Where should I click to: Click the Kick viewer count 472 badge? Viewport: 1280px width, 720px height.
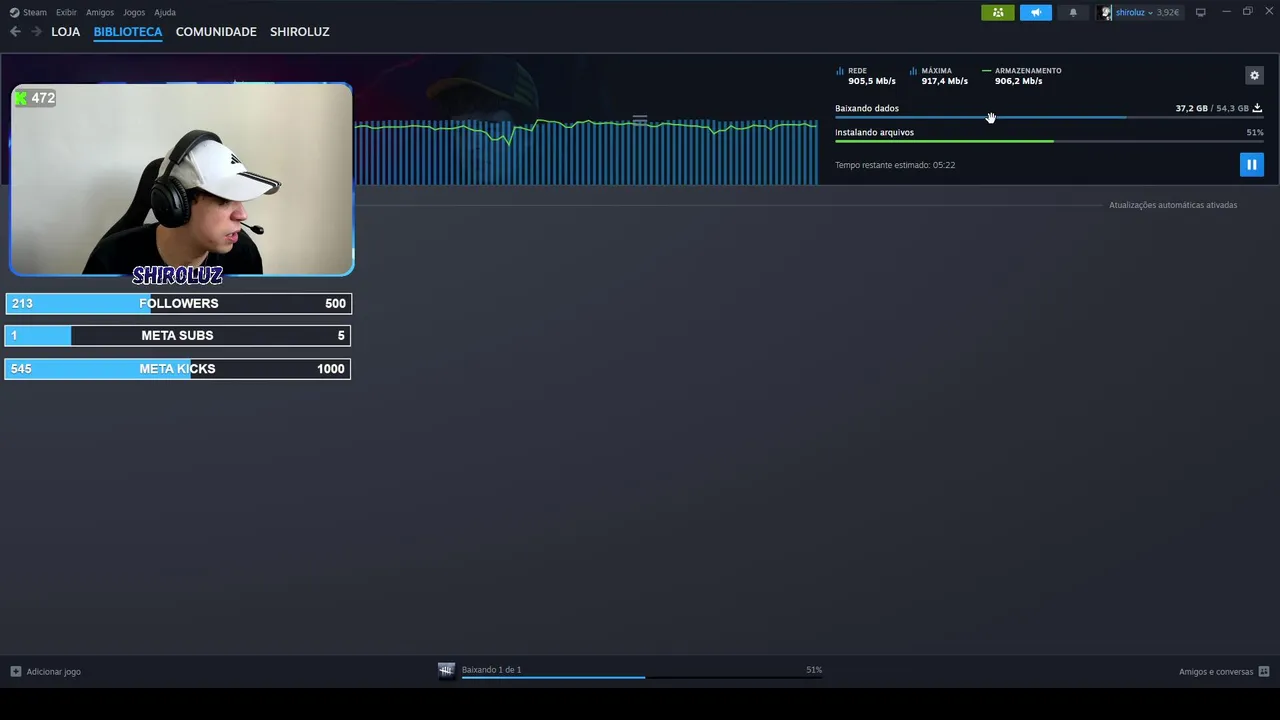pos(35,98)
